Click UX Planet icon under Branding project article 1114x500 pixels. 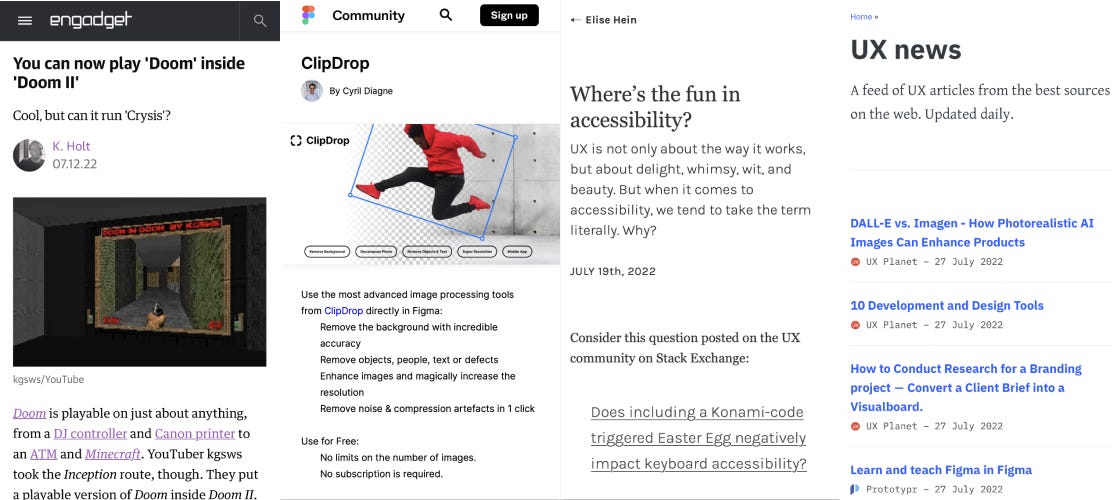coord(855,426)
